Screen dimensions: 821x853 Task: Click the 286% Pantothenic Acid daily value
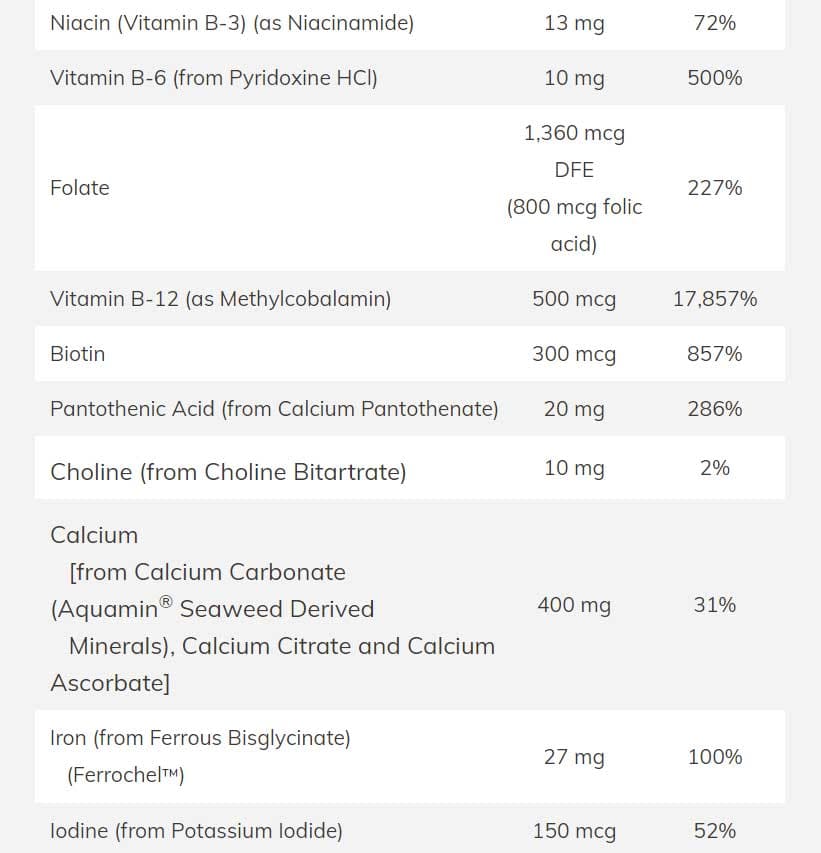coord(714,409)
